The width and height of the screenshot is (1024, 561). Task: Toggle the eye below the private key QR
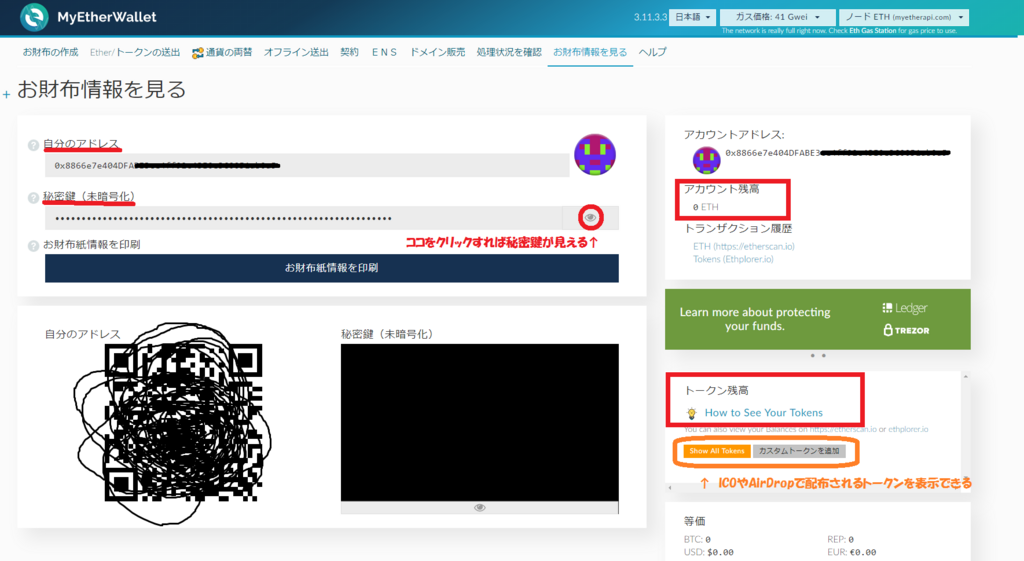pos(479,507)
